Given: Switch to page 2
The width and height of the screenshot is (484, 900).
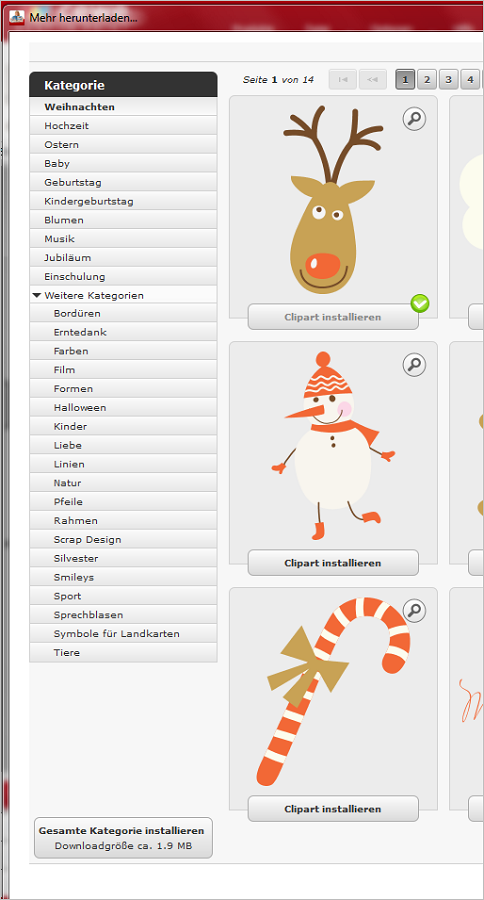Looking at the screenshot, I should tap(427, 80).
